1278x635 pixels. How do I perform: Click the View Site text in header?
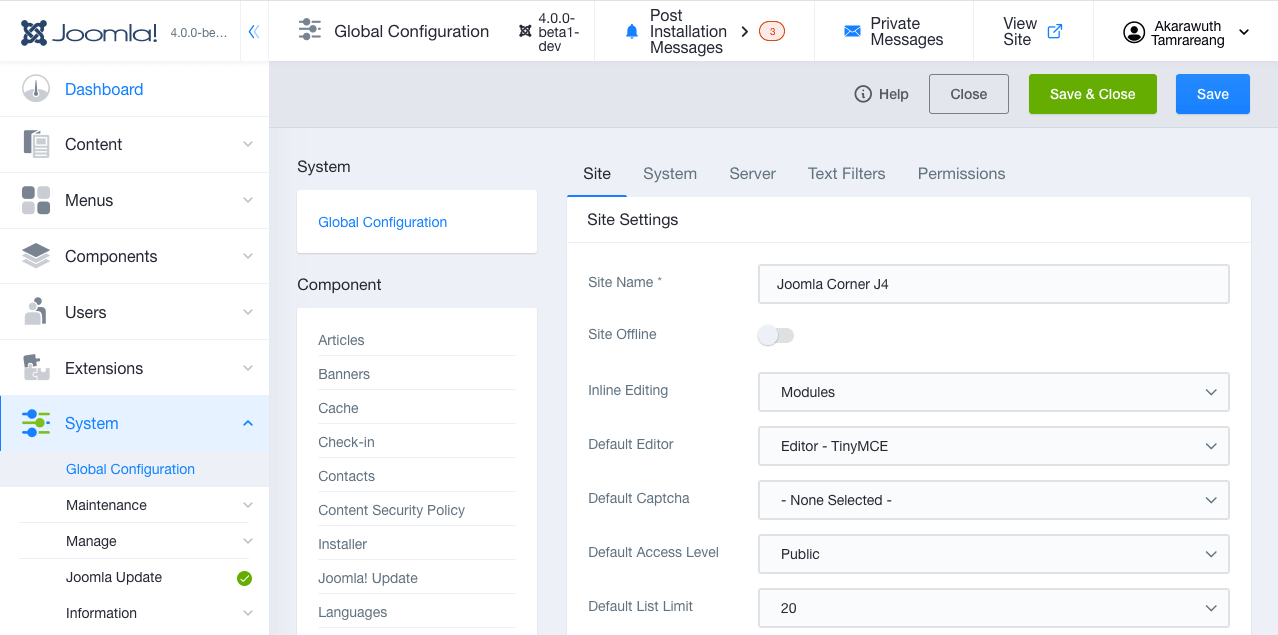pyautogui.click(x=1020, y=32)
